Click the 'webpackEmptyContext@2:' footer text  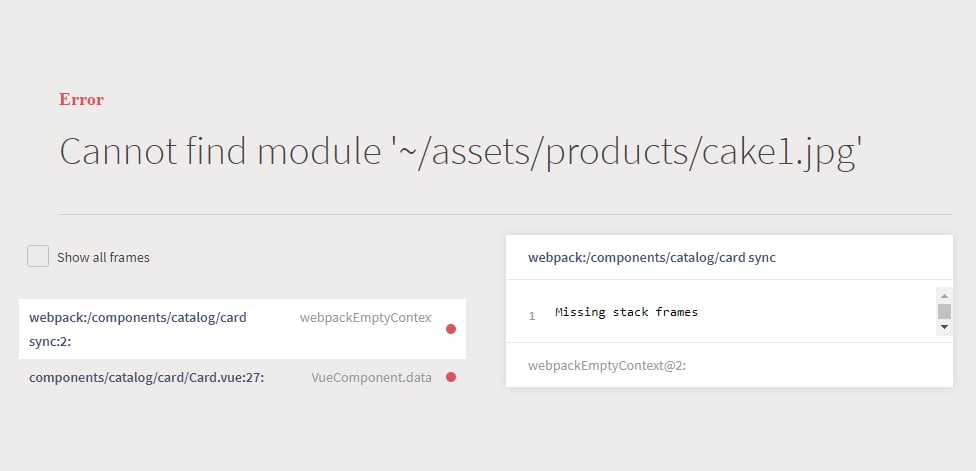point(607,365)
